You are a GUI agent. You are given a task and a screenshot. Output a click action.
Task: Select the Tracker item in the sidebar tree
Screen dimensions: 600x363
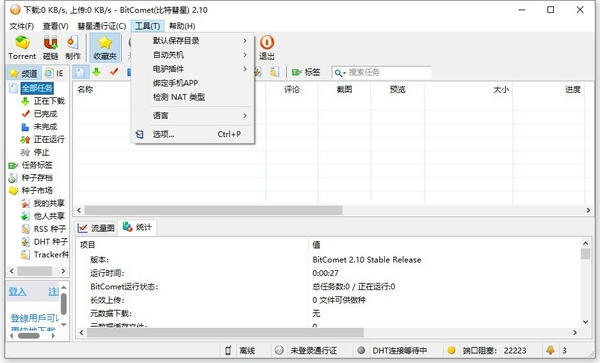(51, 254)
